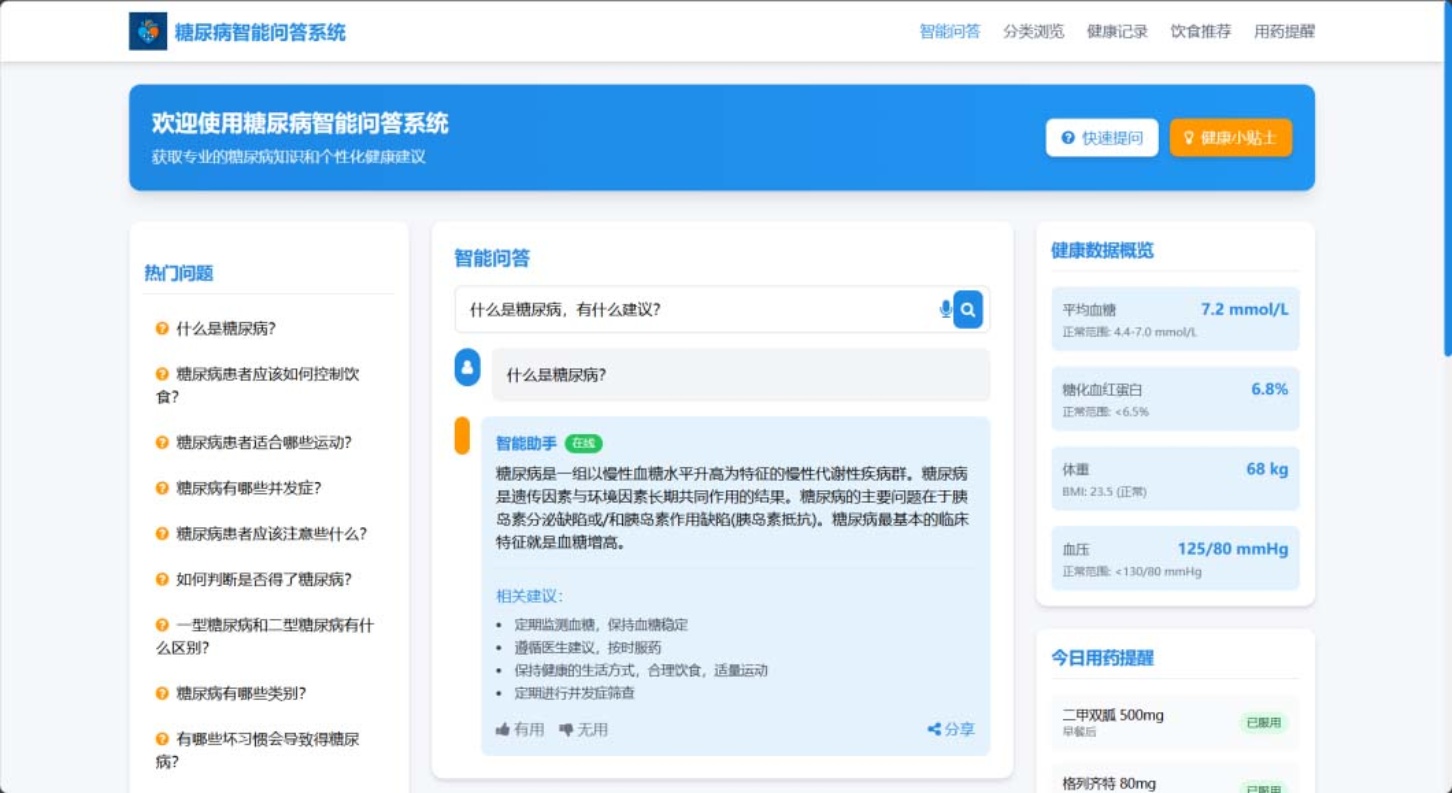
Task: Click the thumbs-up 有用 icon
Action: [503, 730]
